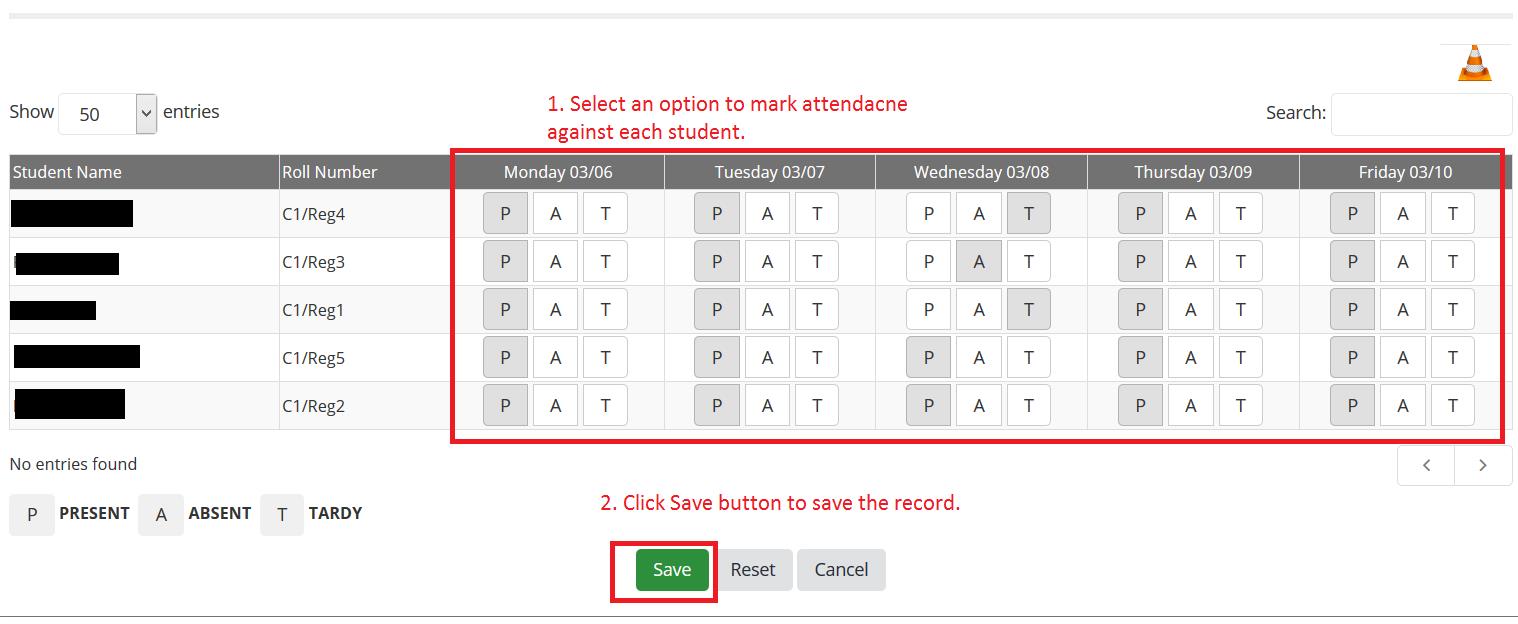Save the attendance record
The height and width of the screenshot is (624, 1518).
pos(672,570)
